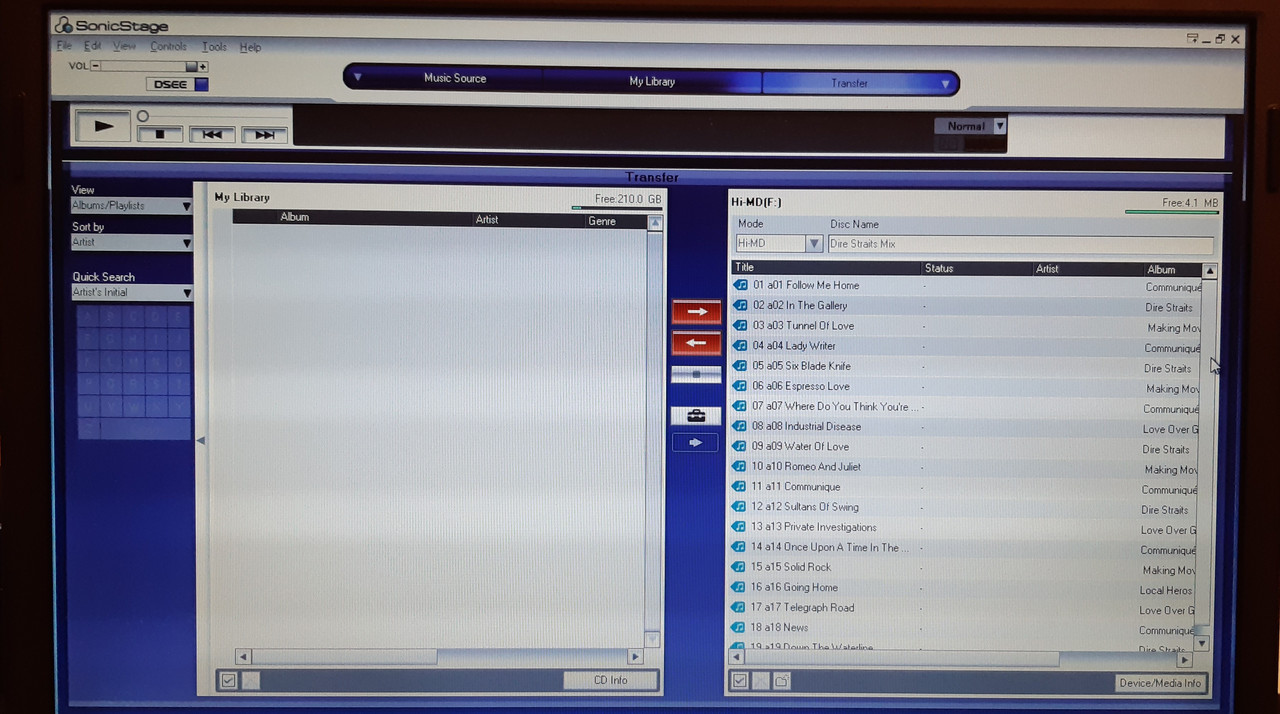Sort Hi-MD list by the Status column header
Viewport: 1280px width, 714px height.
pos(977,268)
